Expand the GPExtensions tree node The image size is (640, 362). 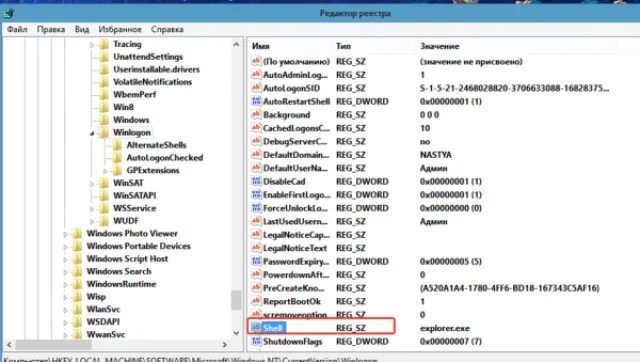coord(105,171)
